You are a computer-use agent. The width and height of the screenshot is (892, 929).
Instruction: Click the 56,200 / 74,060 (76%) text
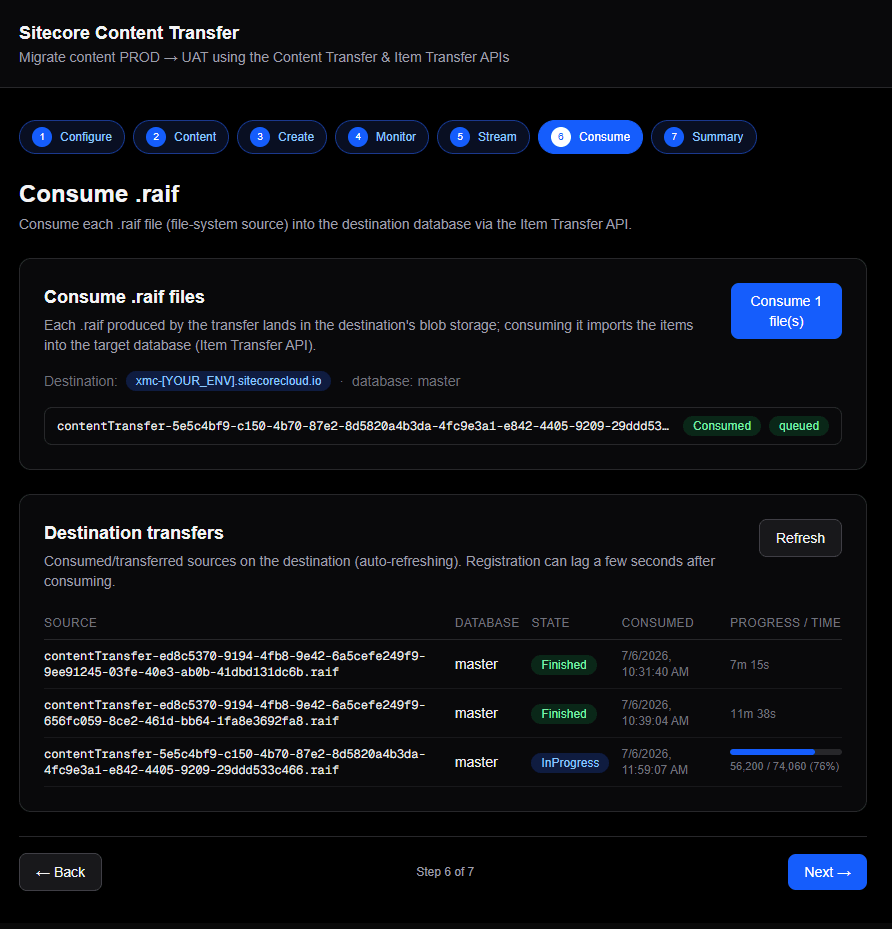784,766
